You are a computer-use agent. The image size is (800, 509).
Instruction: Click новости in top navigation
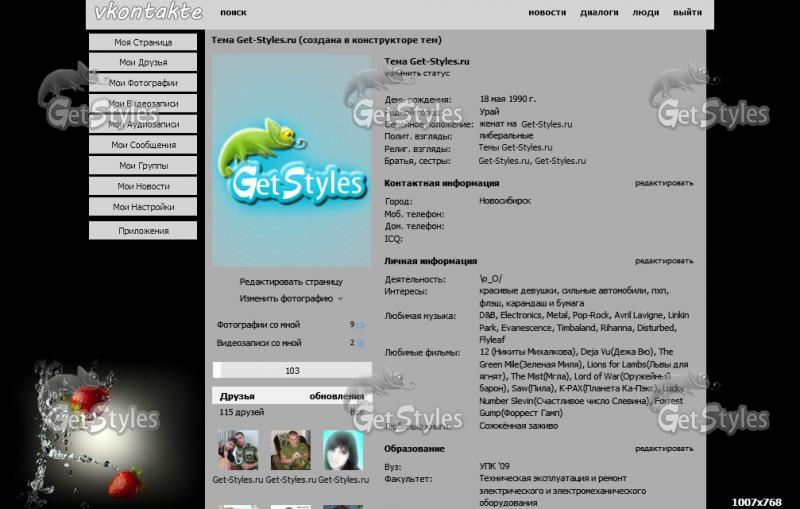point(546,13)
